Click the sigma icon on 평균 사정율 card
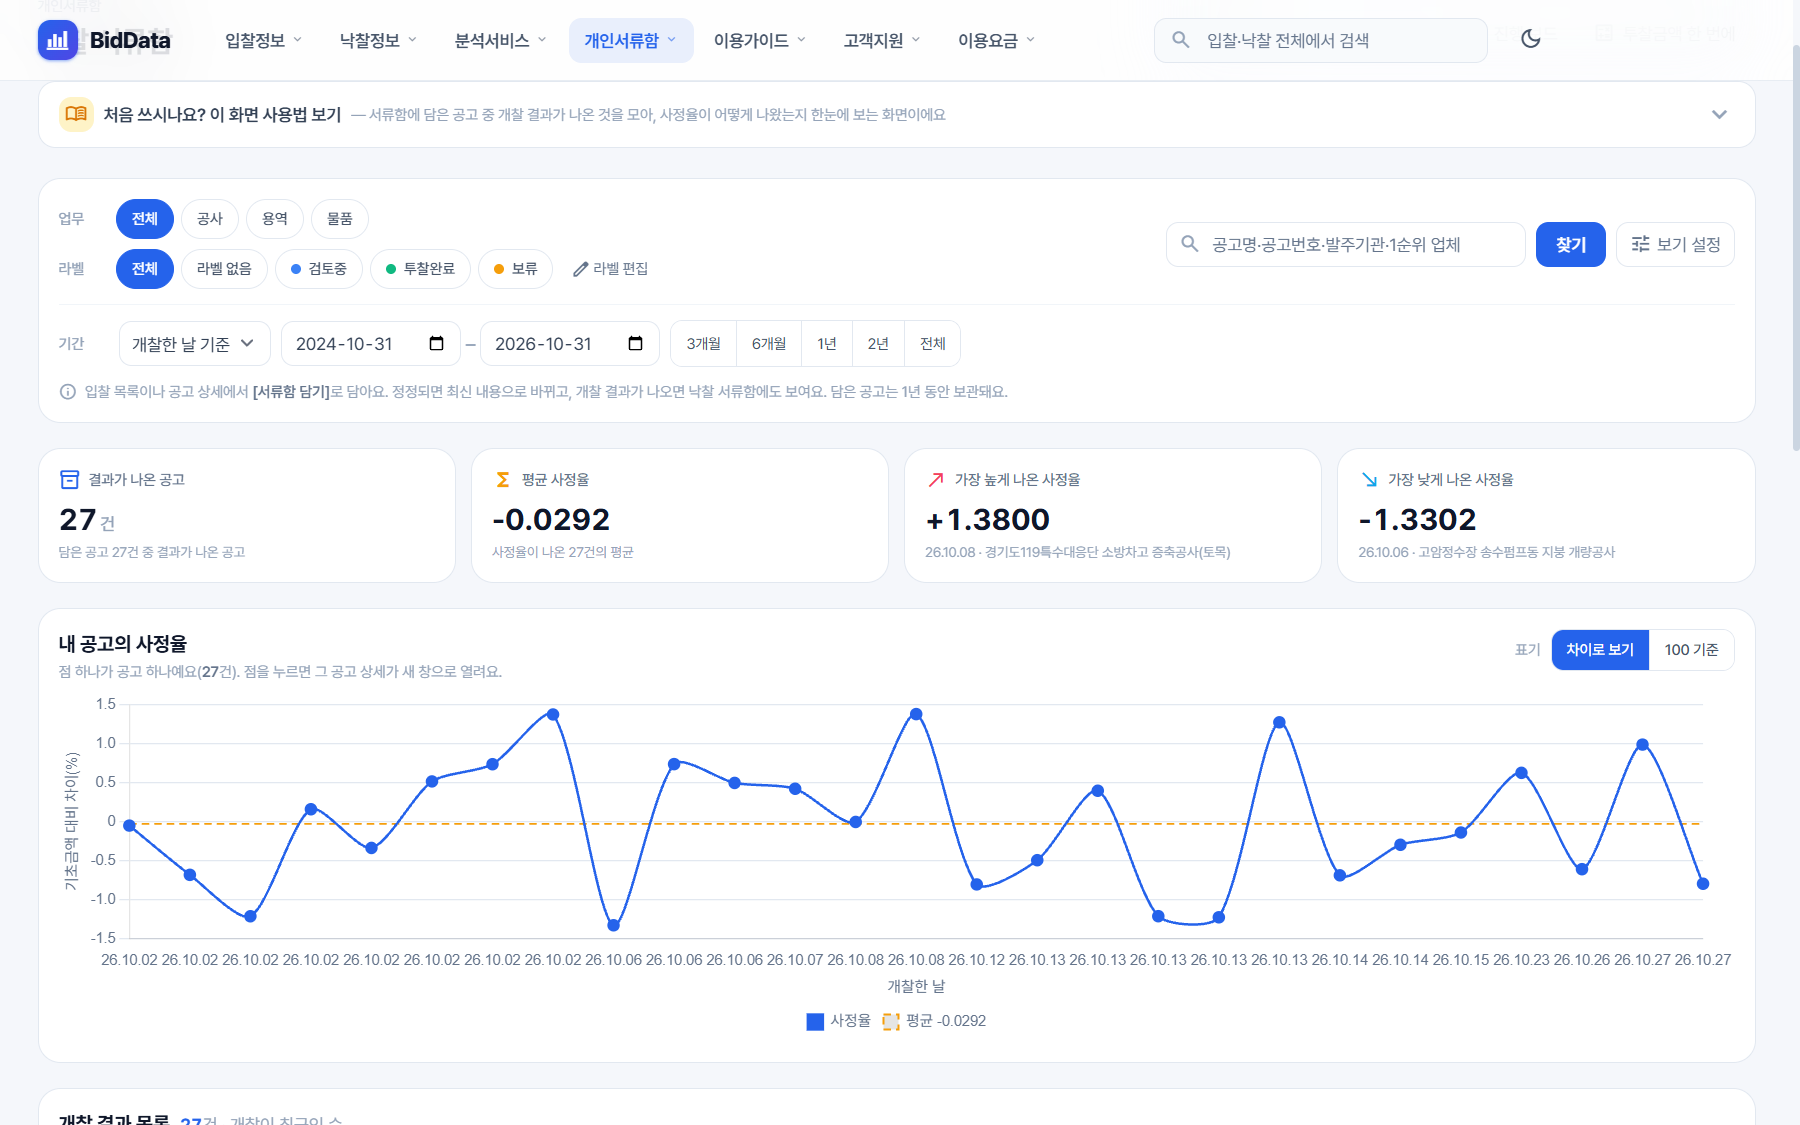Viewport: 1800px width, 1125px height. [x=503, y=480]
